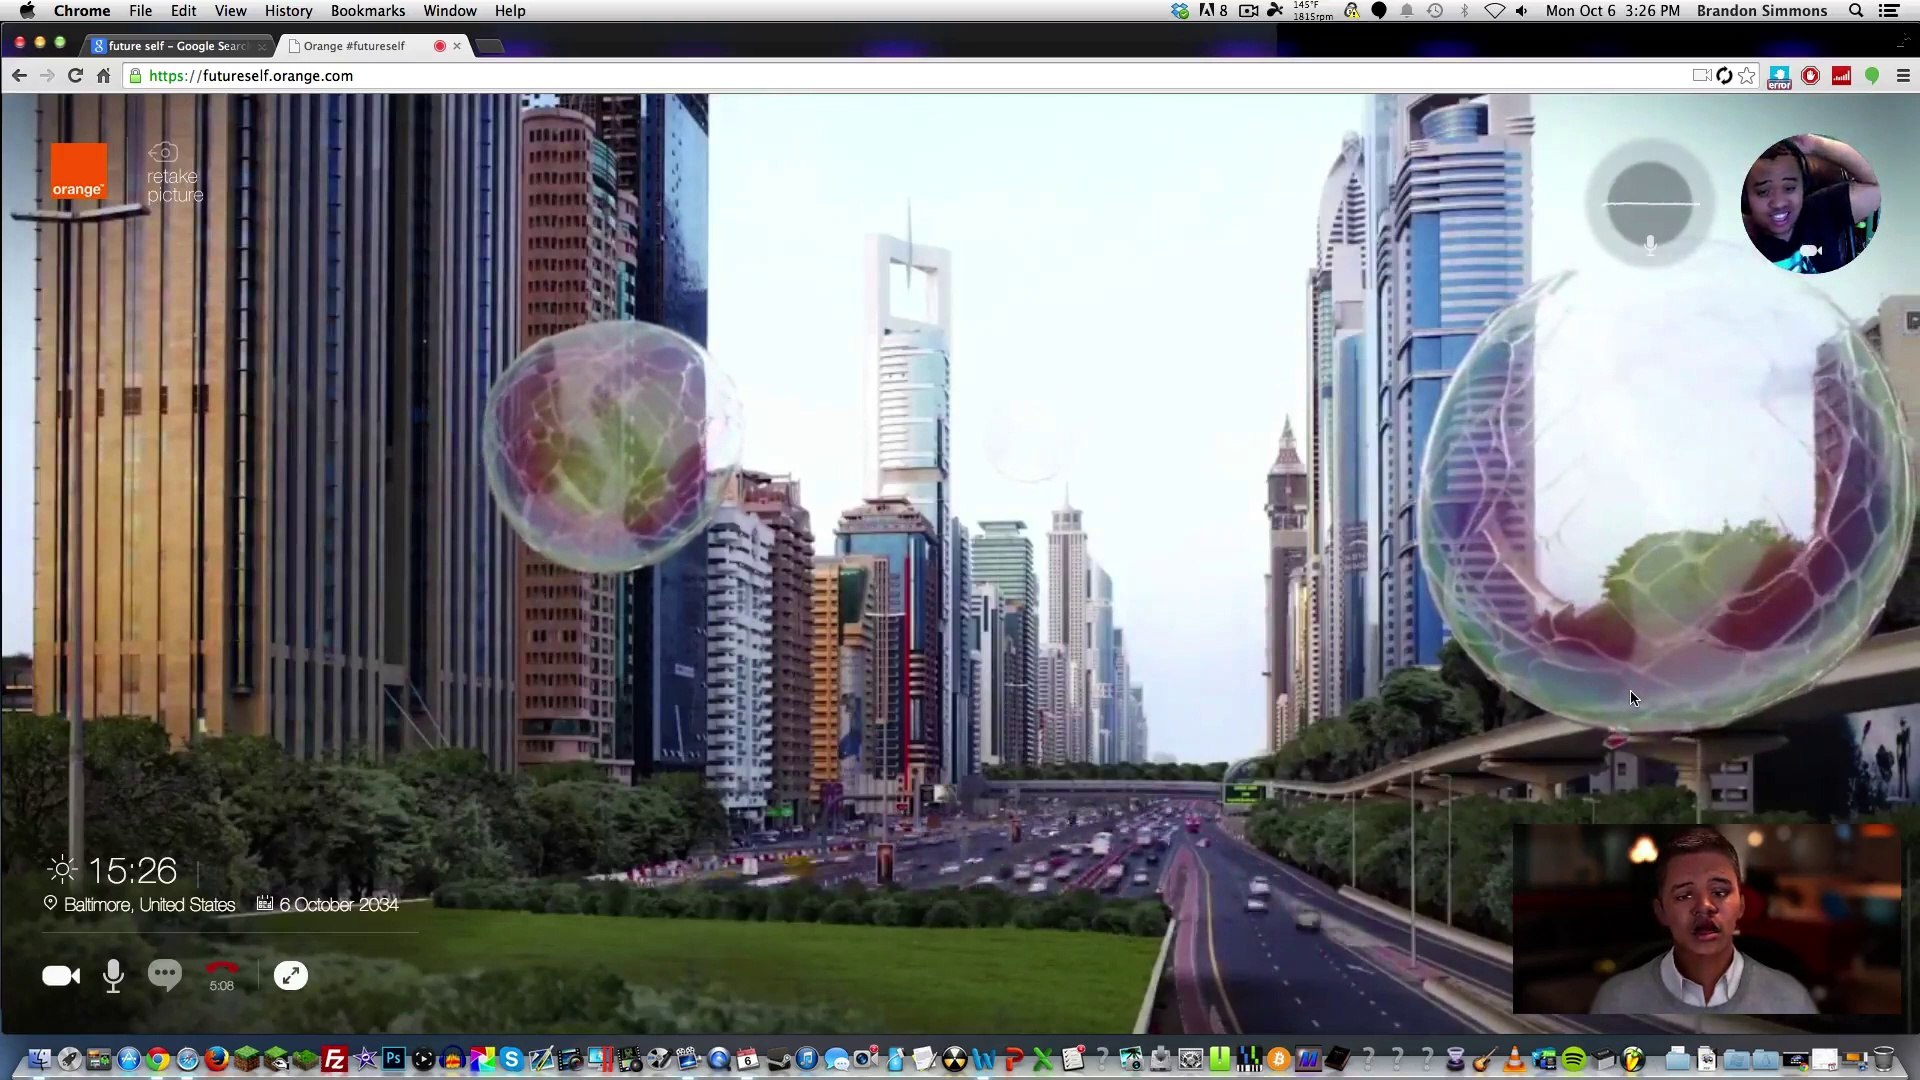Mute the microphone in call controls
The height and width of the screenshot is (1080, 1920).
(x=114, y=976)
